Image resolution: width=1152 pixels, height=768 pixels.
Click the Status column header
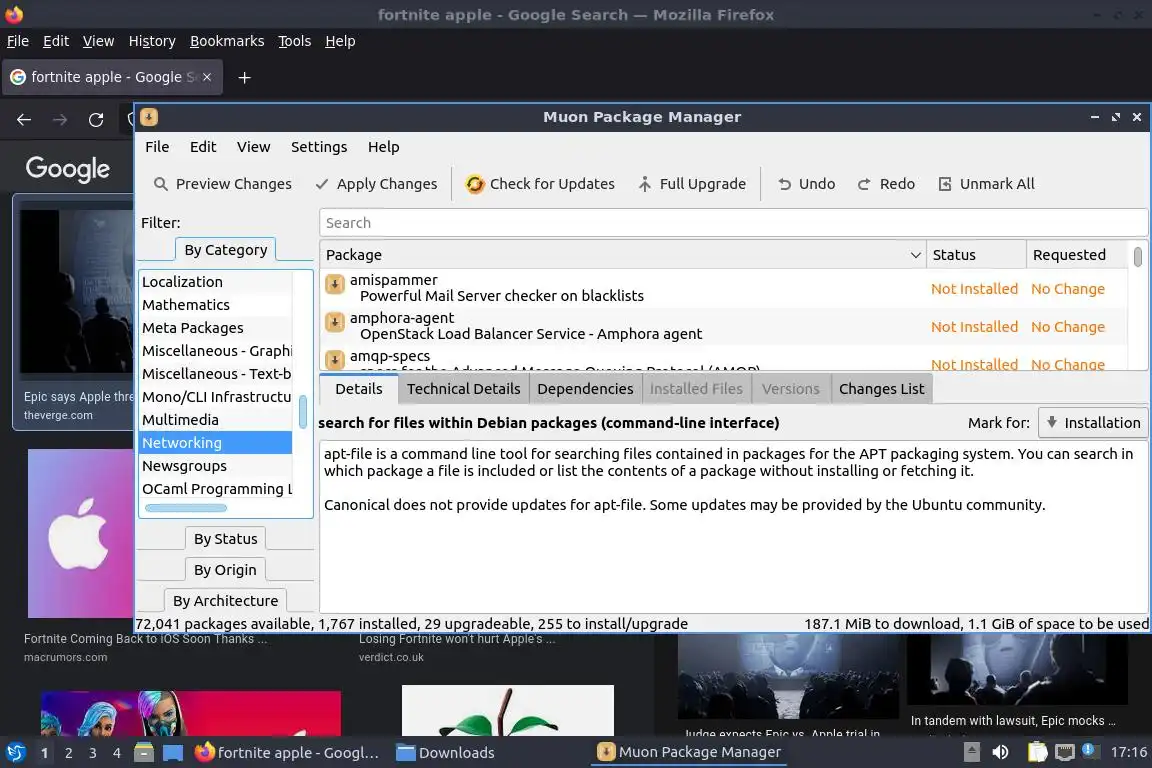(x=976, y=255)
